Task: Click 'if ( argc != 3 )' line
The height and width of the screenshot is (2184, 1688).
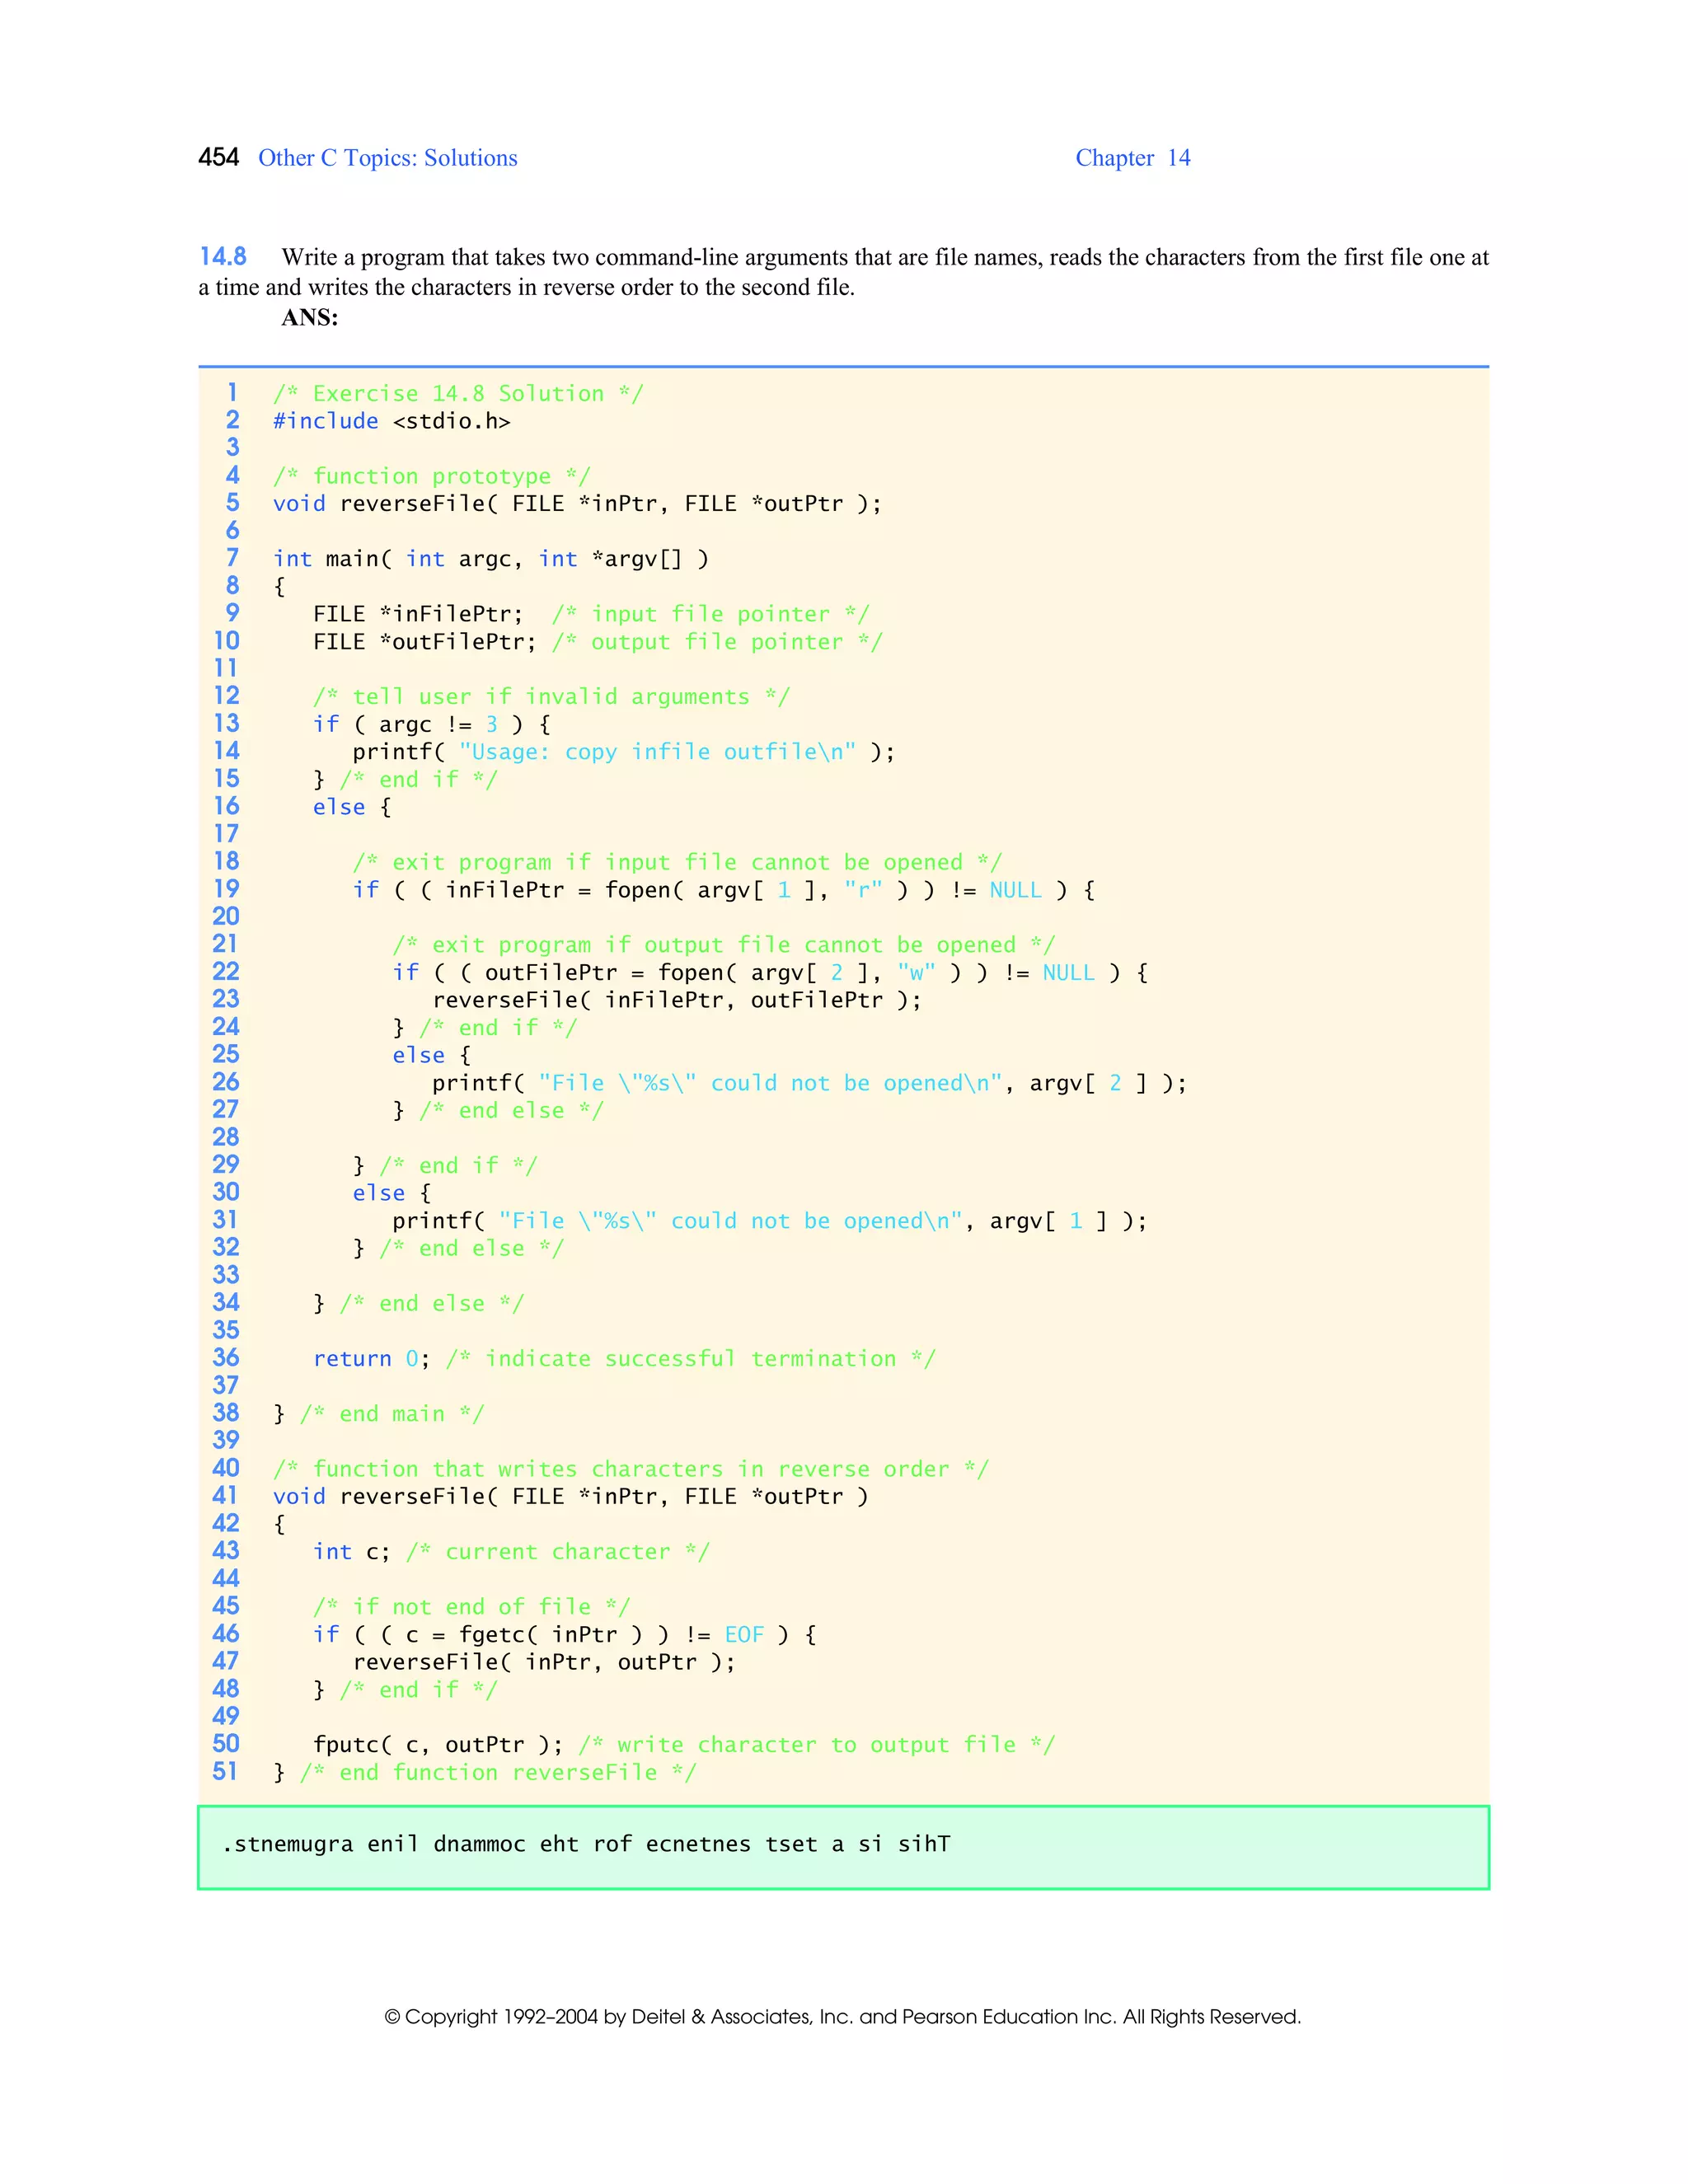Action: click(432, 724)
